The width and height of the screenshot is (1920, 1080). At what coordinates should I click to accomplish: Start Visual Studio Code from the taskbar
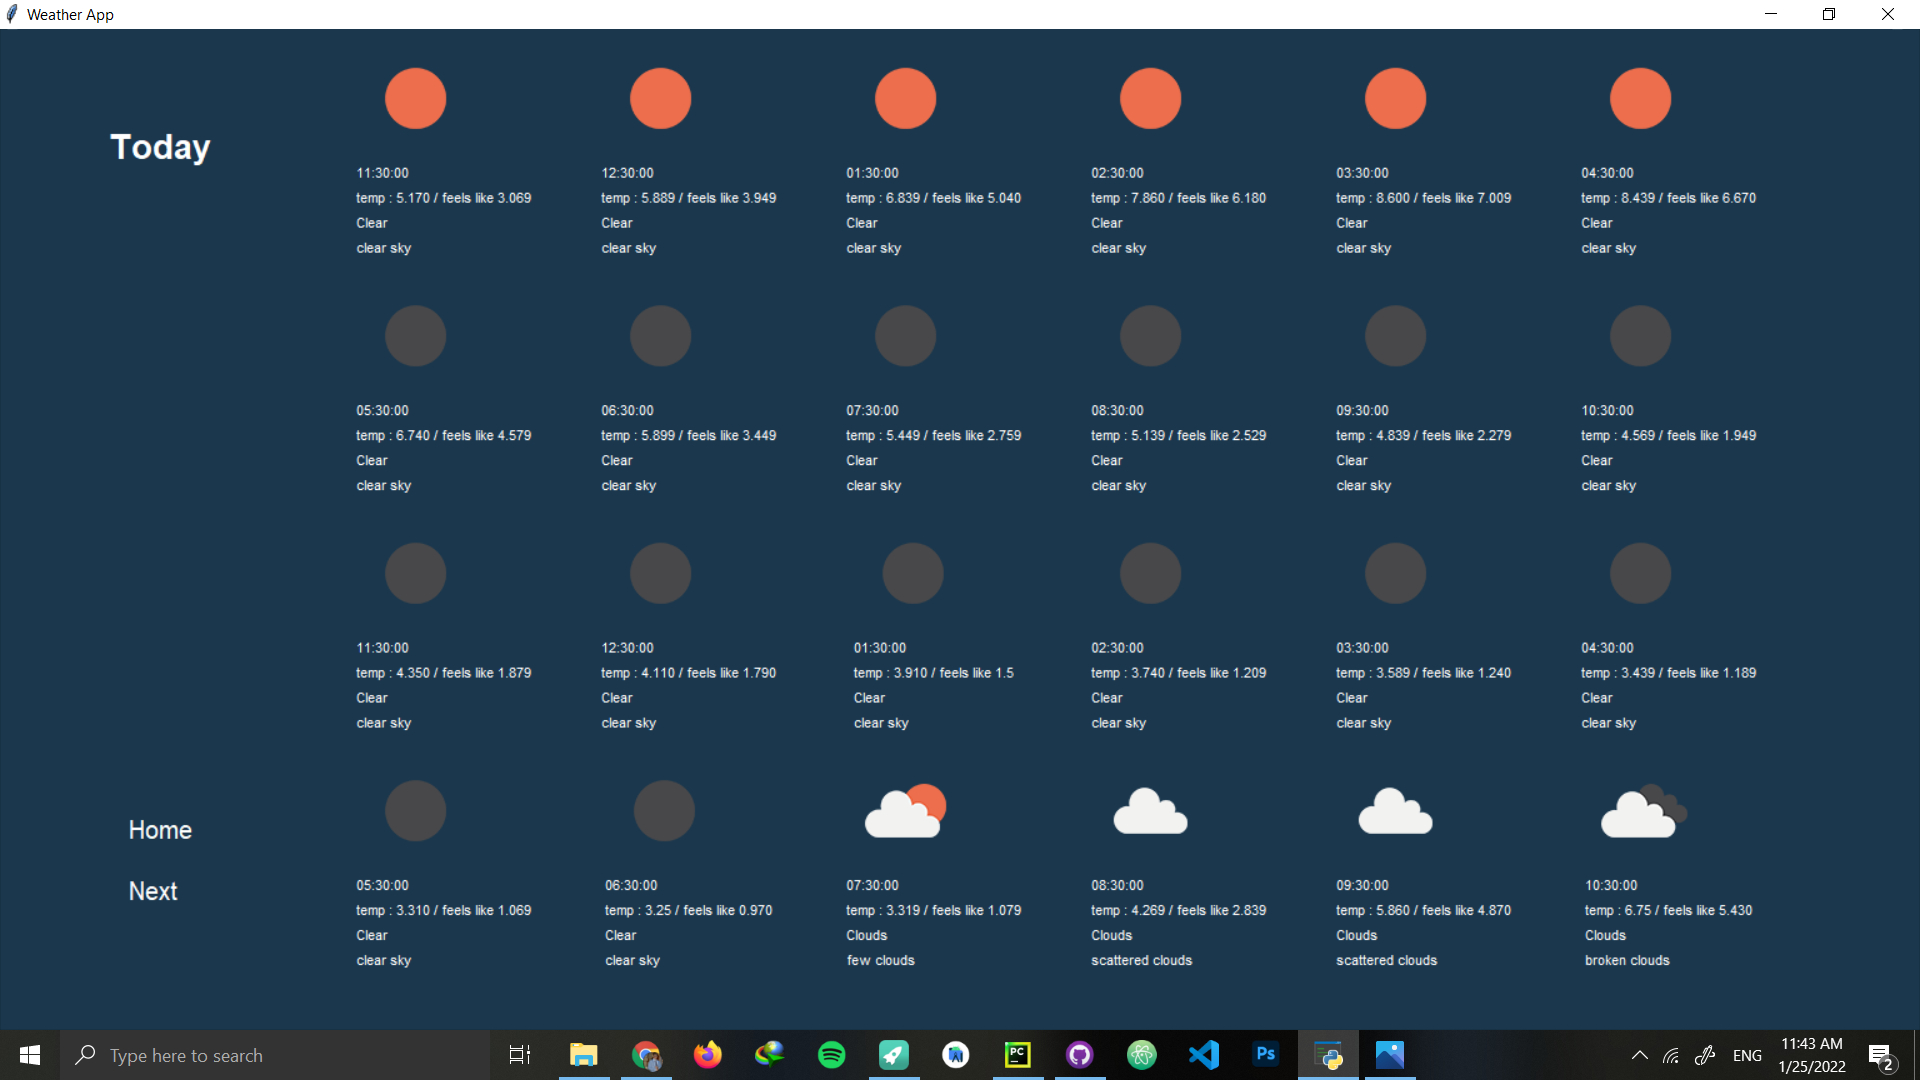click(1204, 1054)
